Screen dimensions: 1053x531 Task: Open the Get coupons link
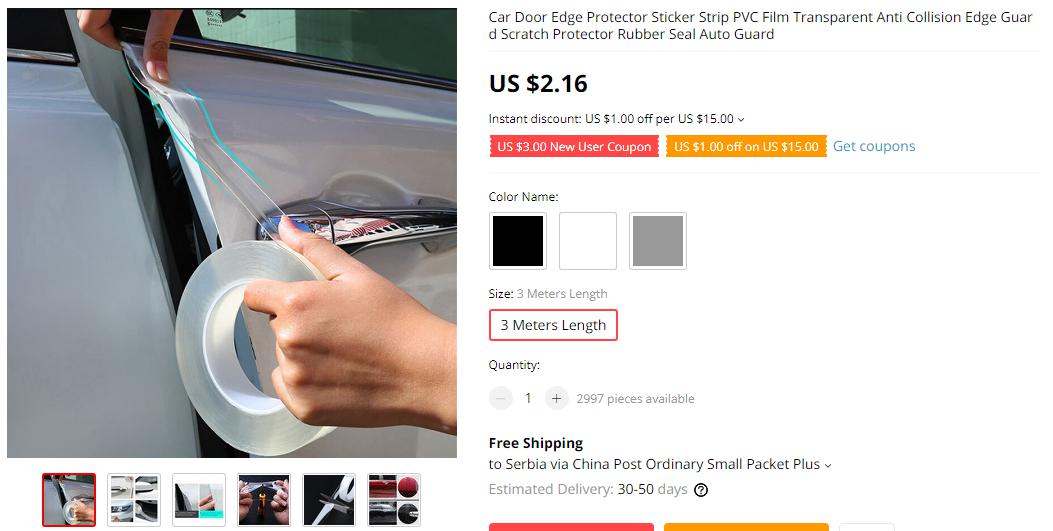point(874,146)
